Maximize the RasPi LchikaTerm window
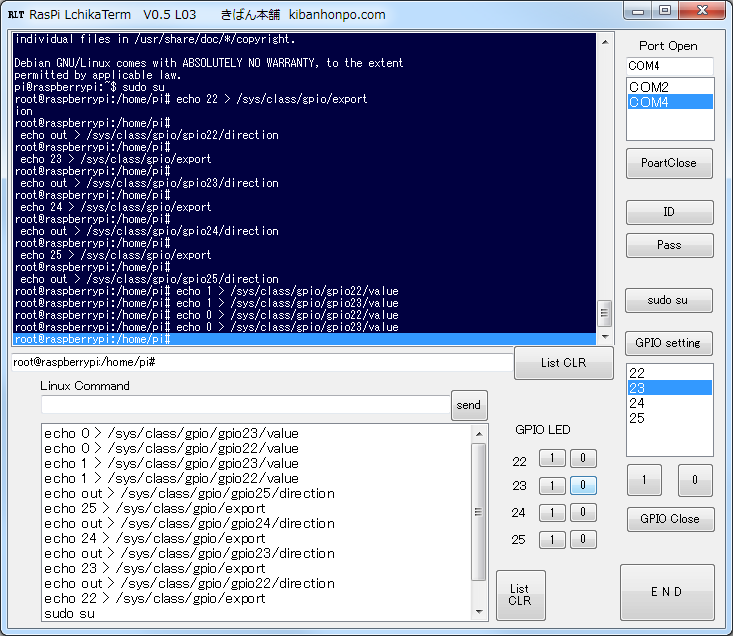 pyautogui.click(x=665, y=11)
